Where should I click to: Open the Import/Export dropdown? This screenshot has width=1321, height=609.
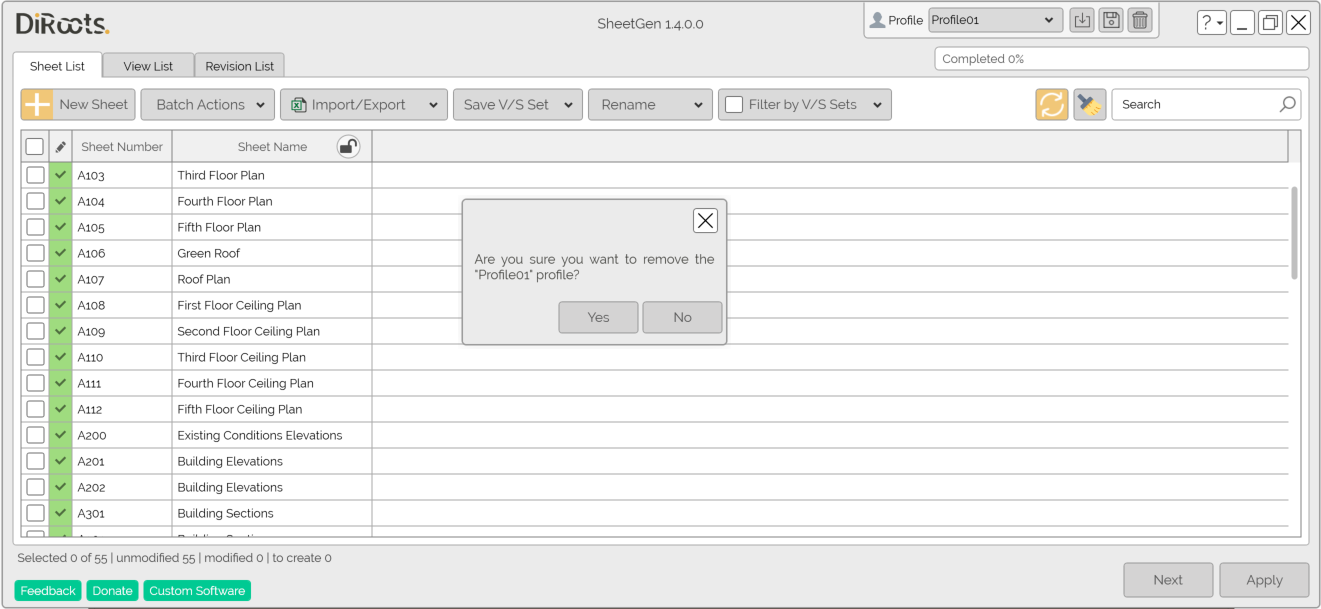(x=363, y=105)
